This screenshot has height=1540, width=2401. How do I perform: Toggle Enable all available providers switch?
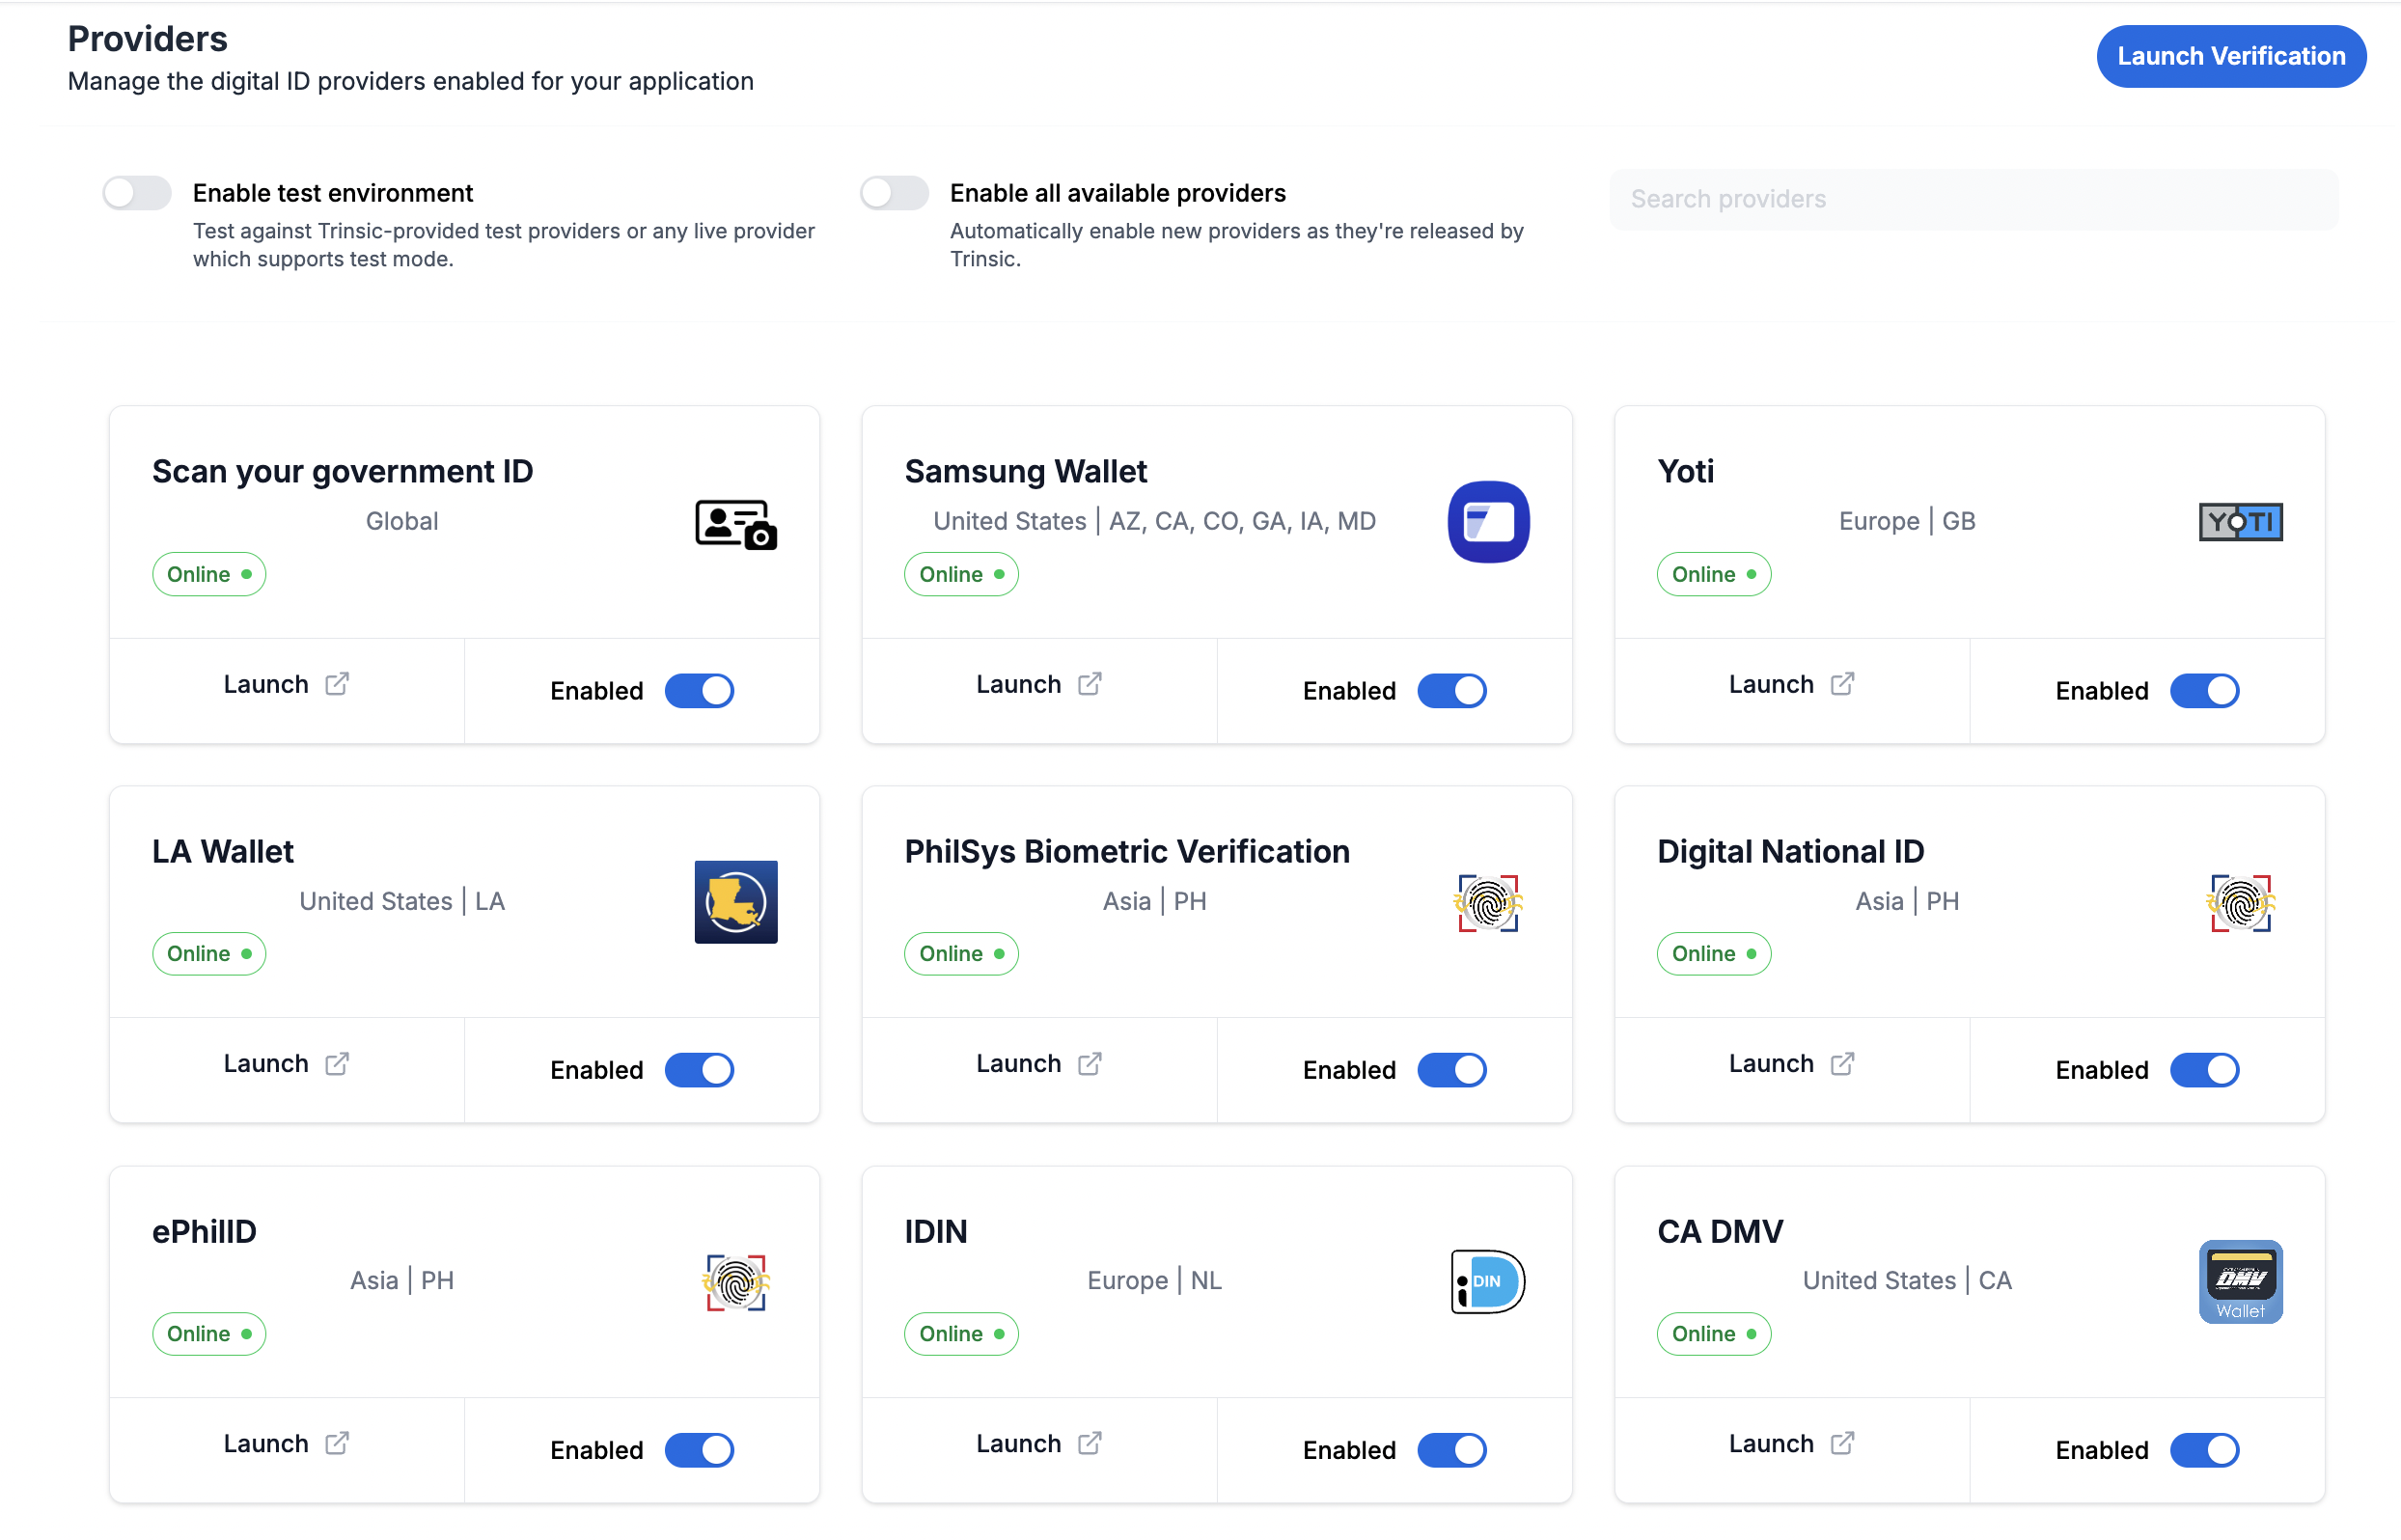894,192
